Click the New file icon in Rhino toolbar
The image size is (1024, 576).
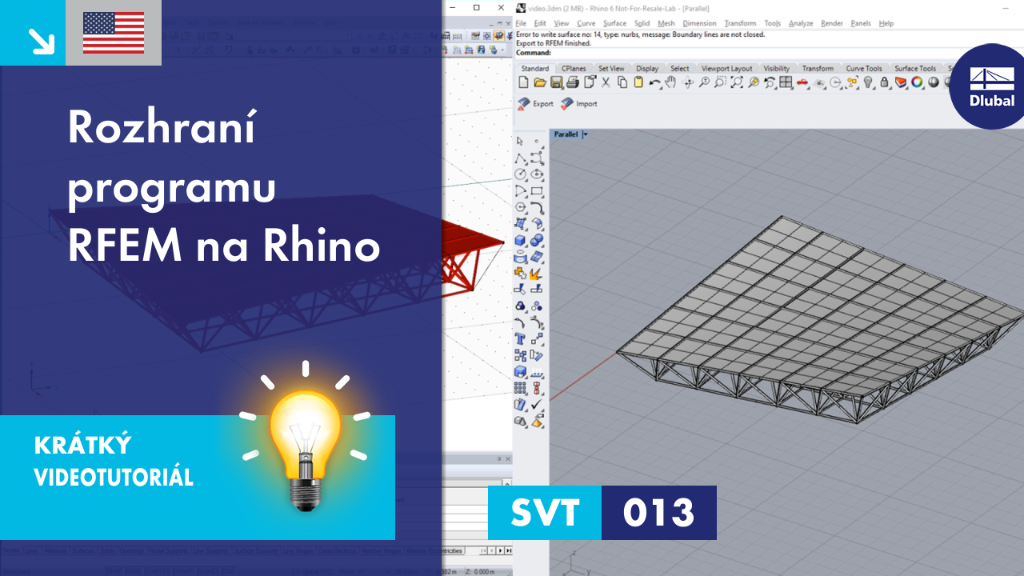click(523, 83)
